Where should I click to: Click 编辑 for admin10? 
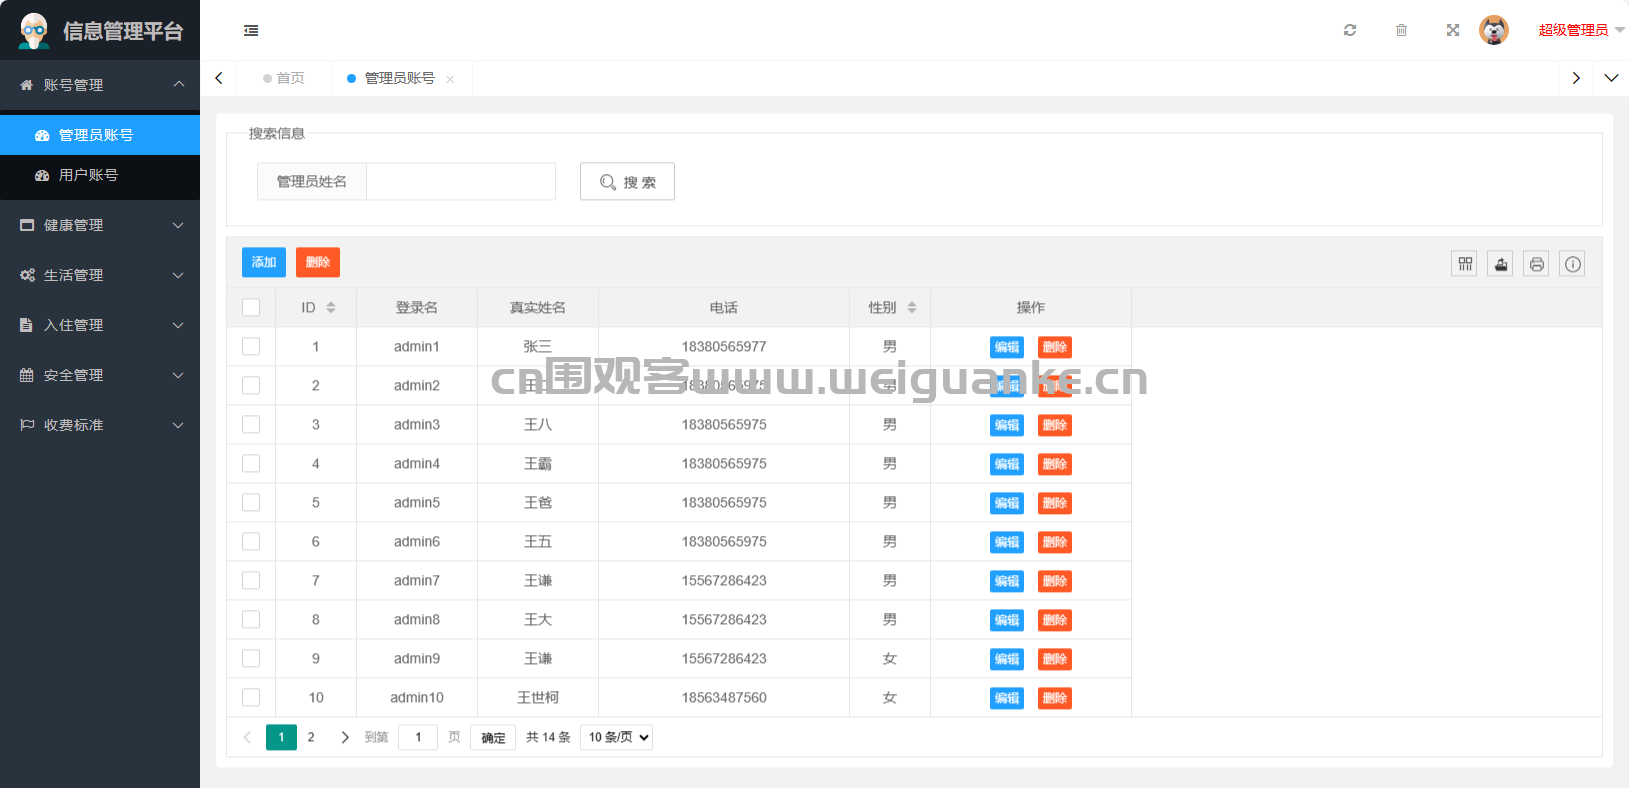coord(1007,698)
